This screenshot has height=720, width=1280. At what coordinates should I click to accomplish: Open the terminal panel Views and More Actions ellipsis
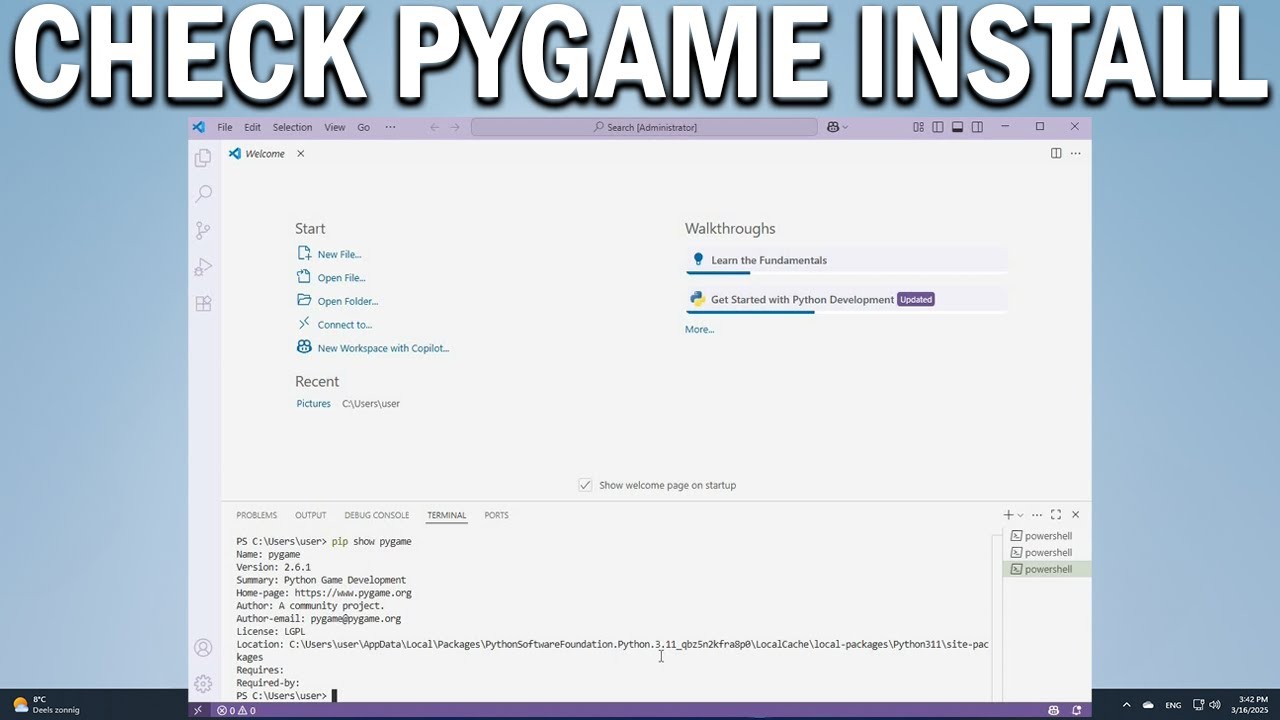(1037, 514)
